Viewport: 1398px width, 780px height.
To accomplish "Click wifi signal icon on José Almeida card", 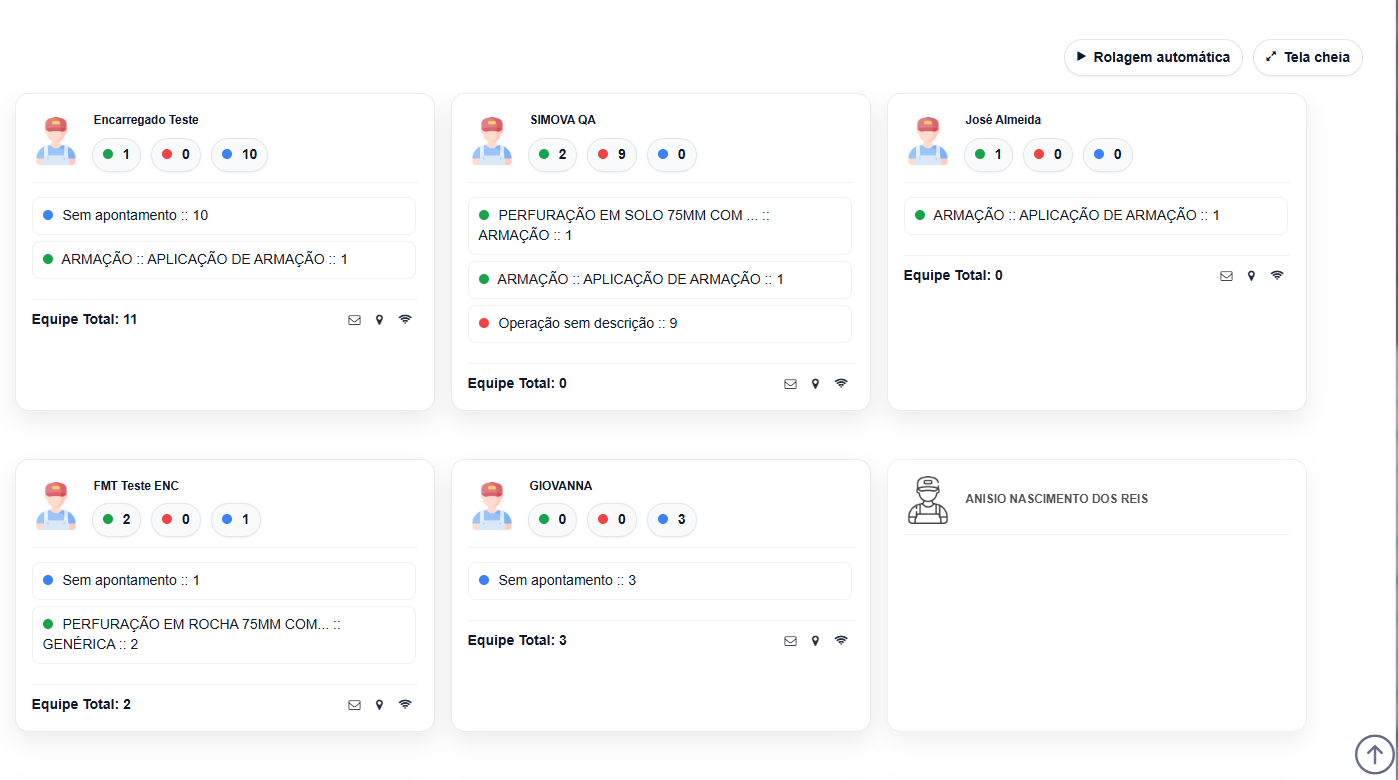I will point(1277,276).
